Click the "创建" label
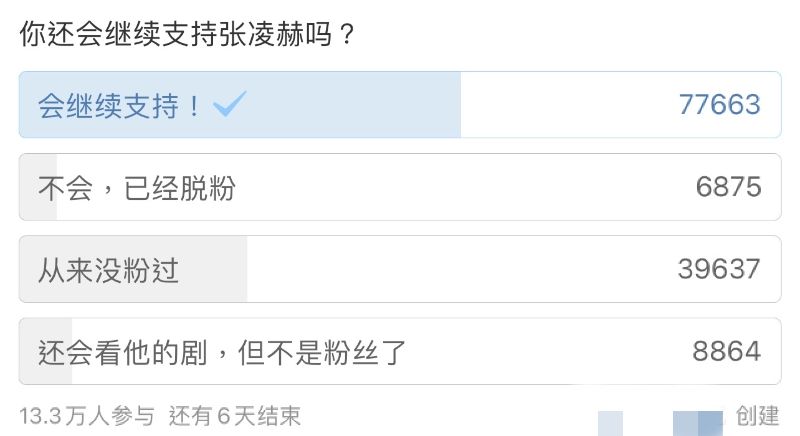800x436 pixels. pos(757,415)
